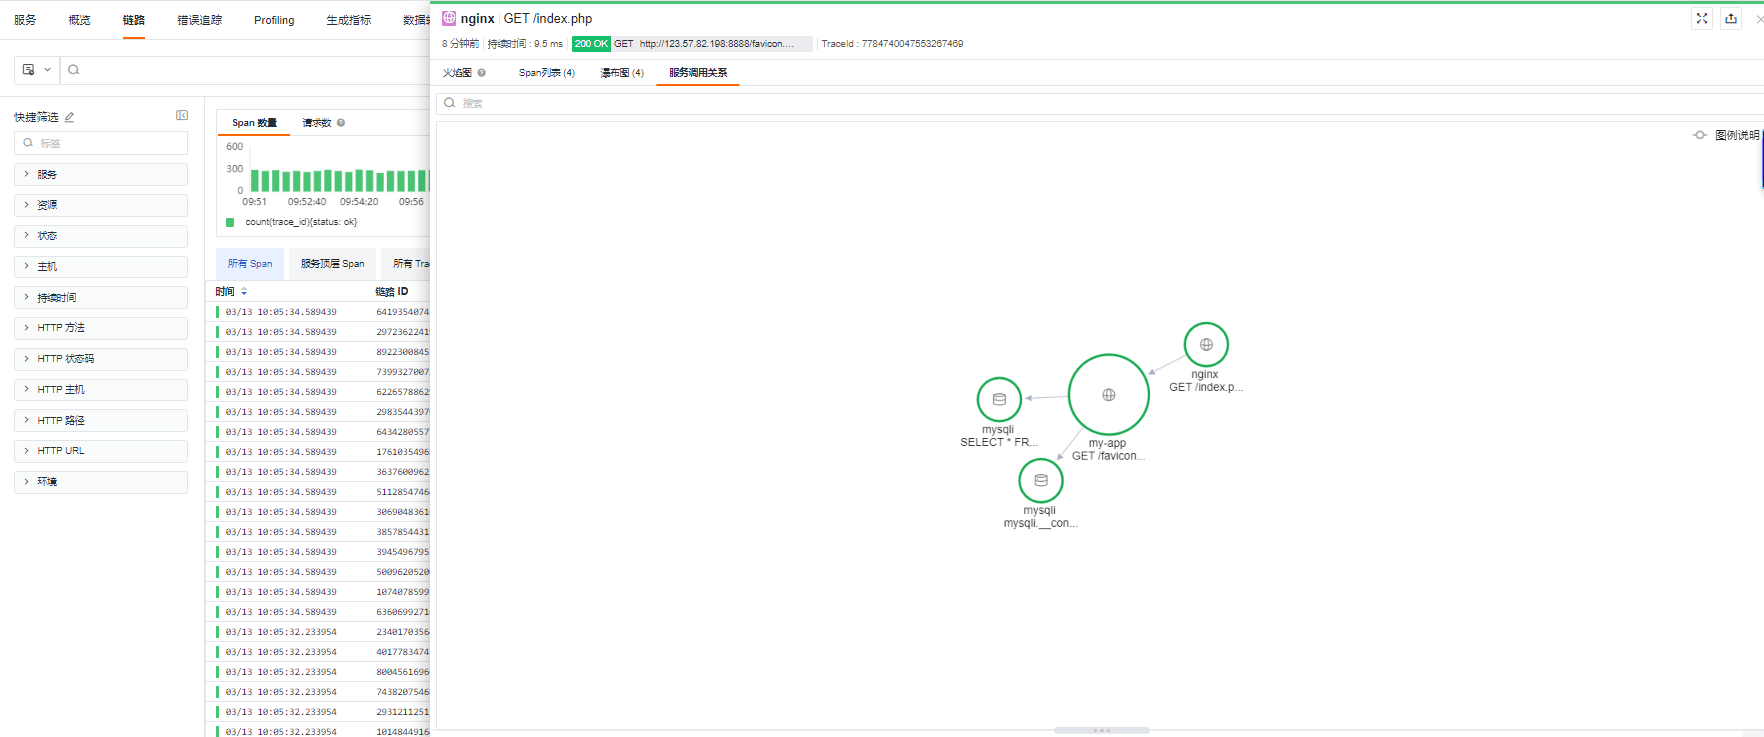Click the edit pencil beside 快捷筛选

pyautogui.click(x=69, y=117)
